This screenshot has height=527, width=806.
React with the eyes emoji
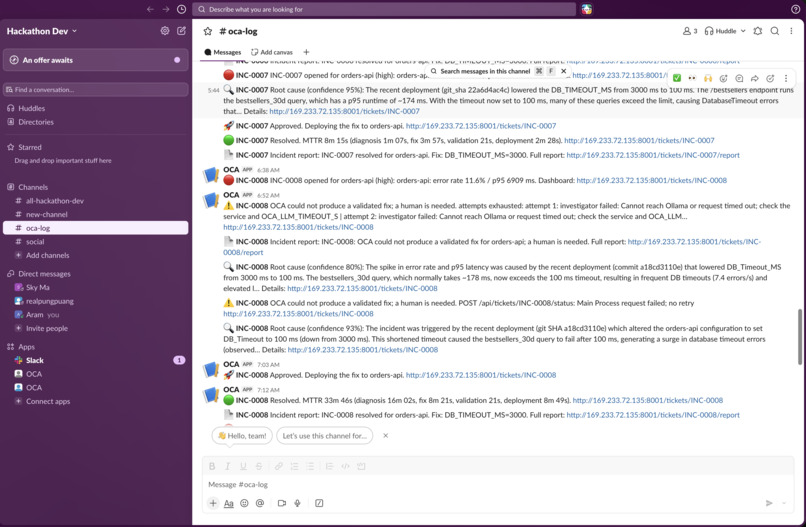pyautogui.click(x=692, y=78)
